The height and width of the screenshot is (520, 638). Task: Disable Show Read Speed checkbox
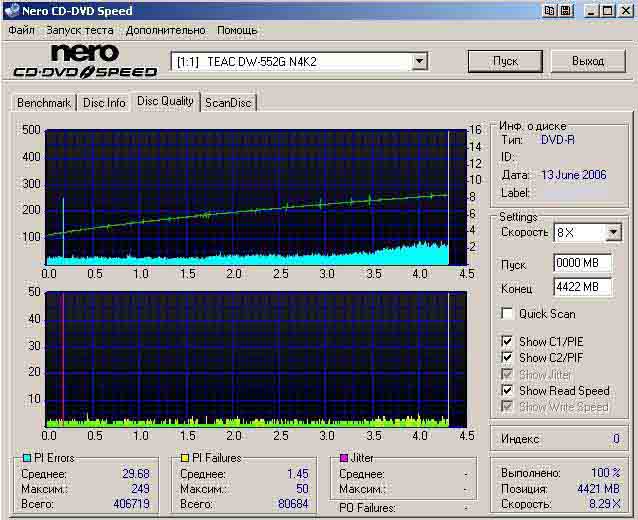(508, 391)
